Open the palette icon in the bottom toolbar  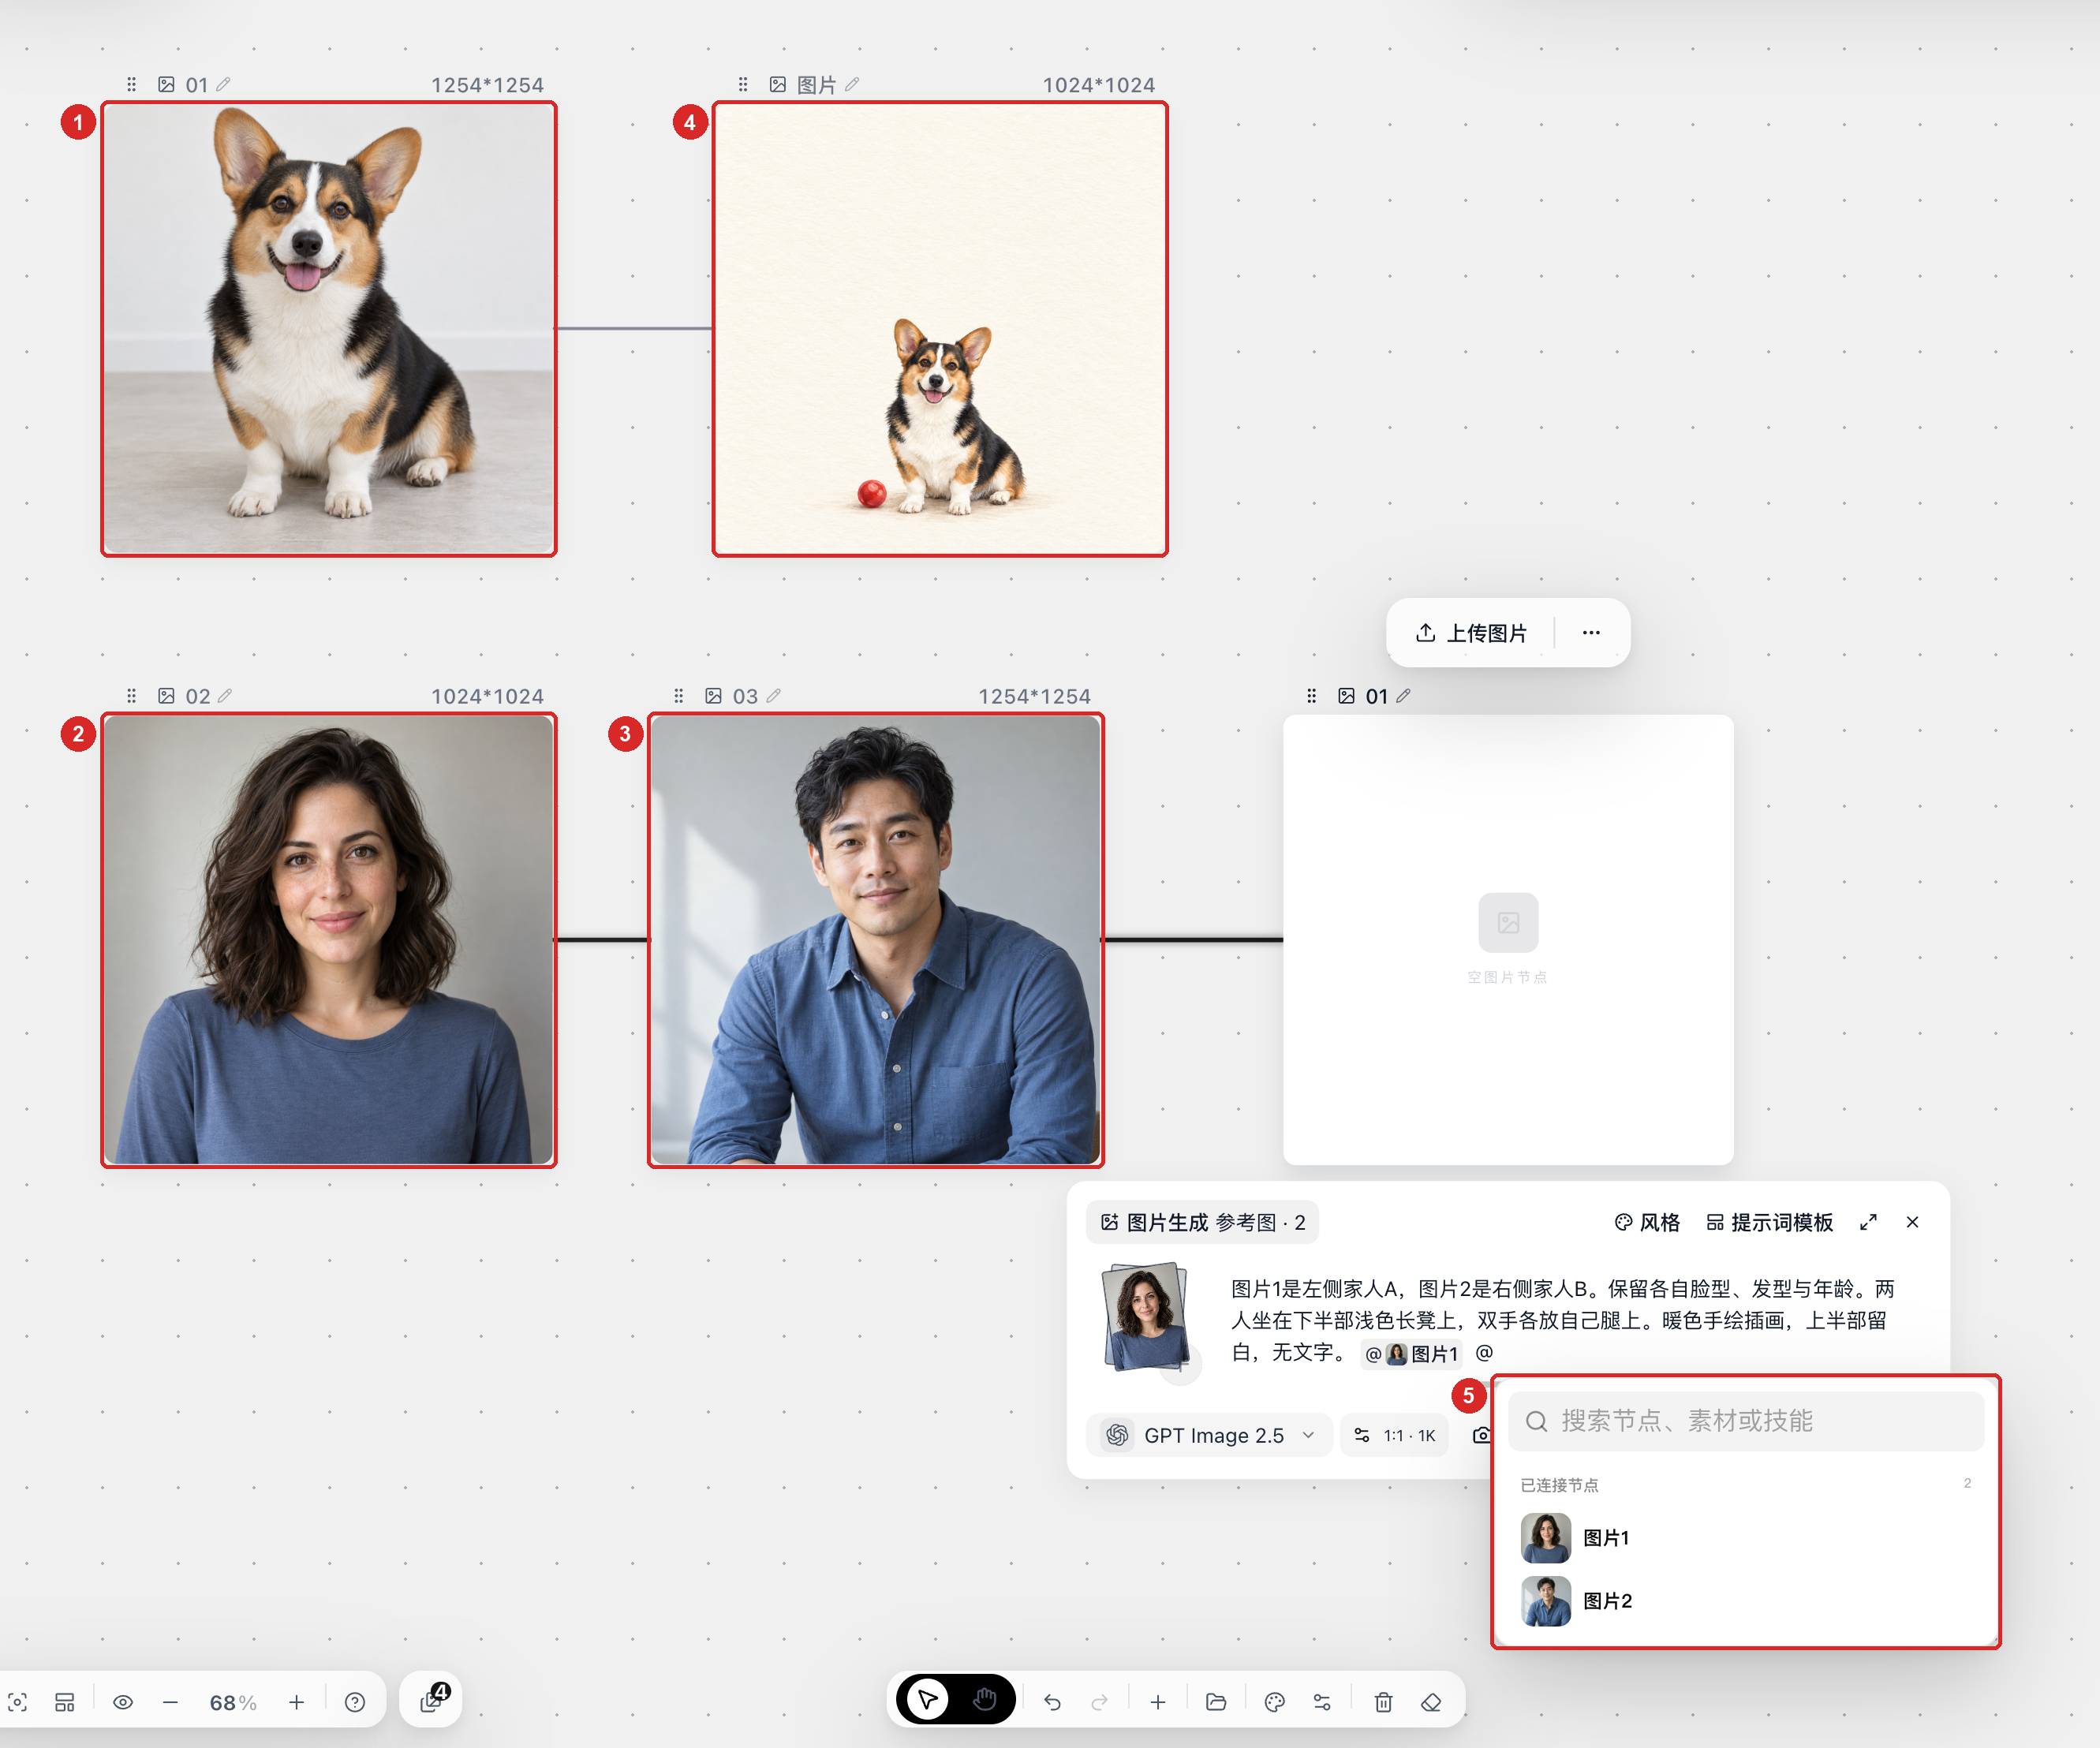coord(1274,1702)
